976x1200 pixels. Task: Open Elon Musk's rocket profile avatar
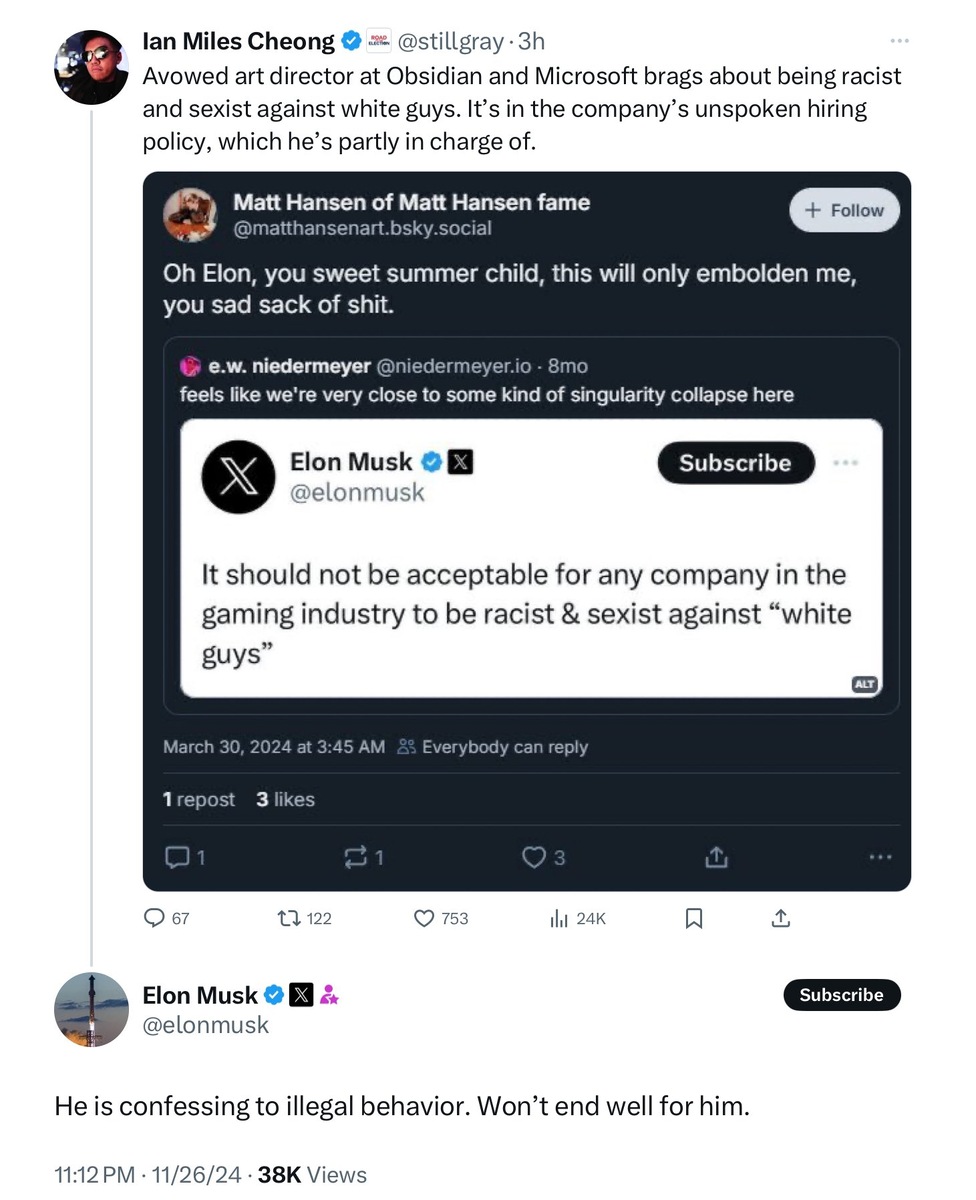coord(91,1010)
